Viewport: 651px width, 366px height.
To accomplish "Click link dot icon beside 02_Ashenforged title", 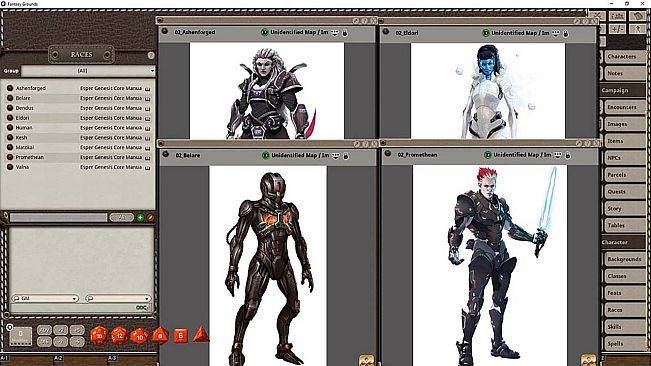I will [x=165, y=32].
